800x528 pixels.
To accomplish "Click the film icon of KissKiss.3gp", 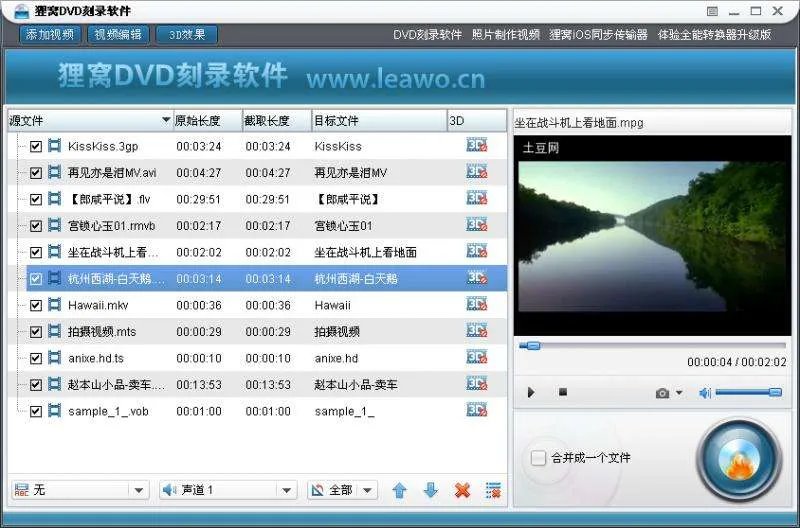I will coord(54,145).
